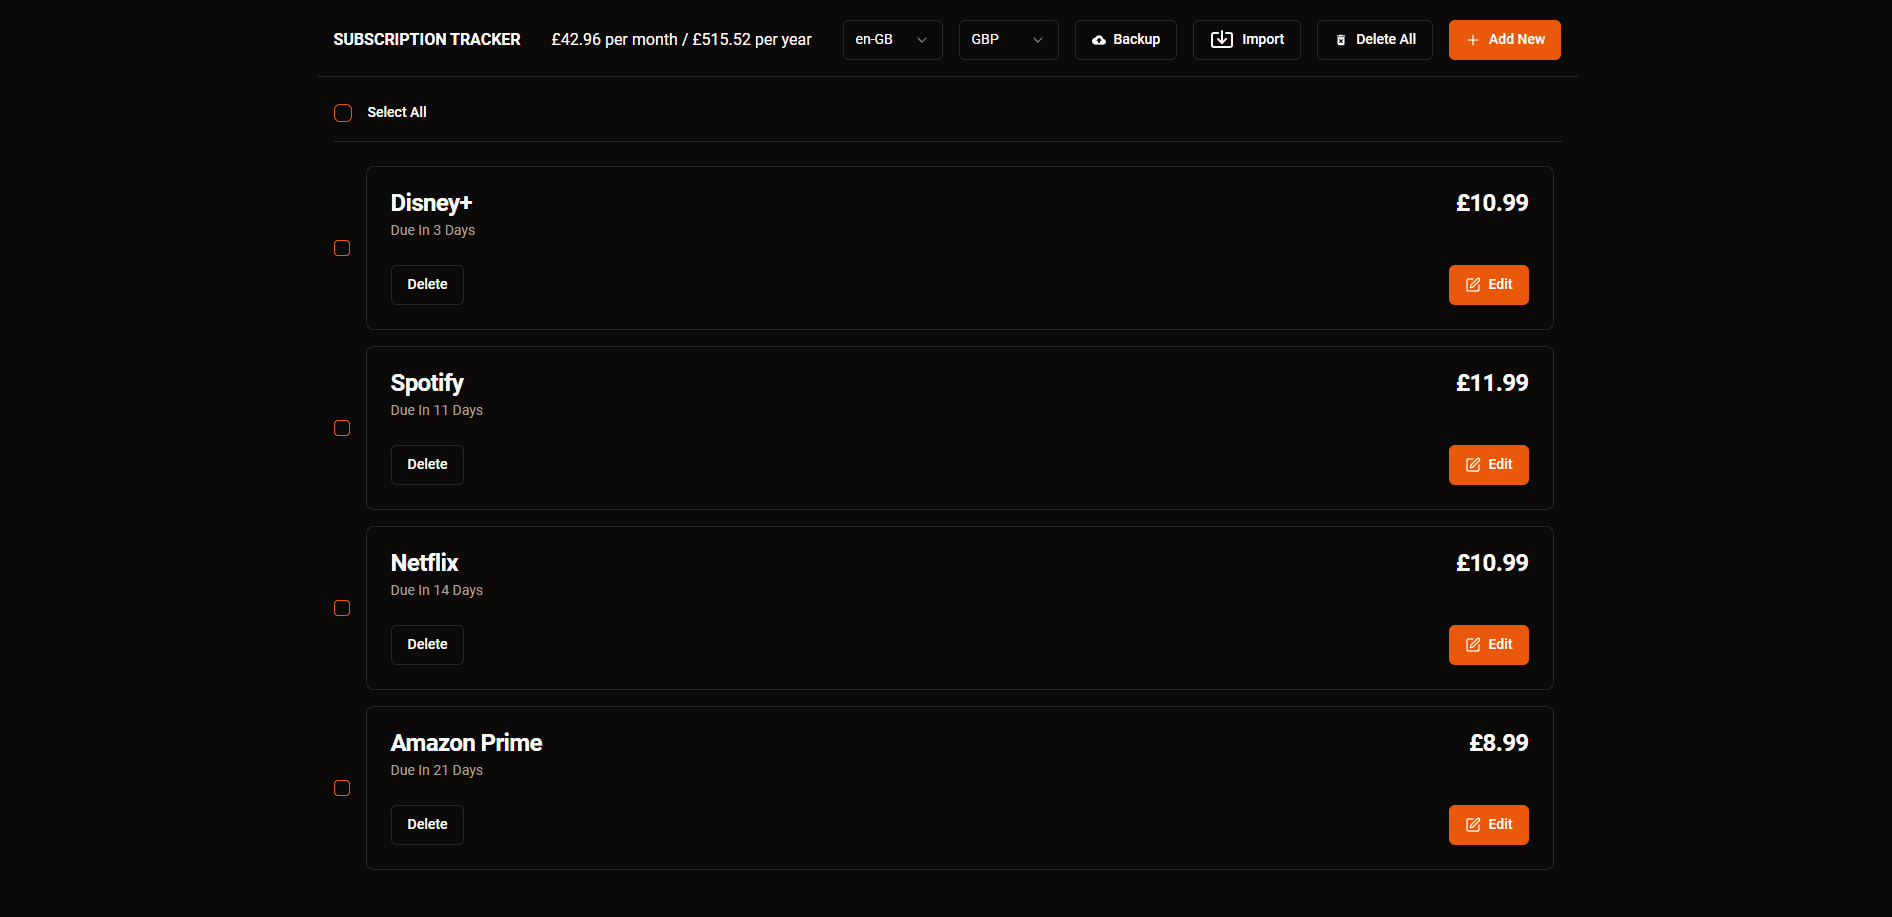
Task: Delete the Spotify subscription
Action: tap(427, 465)
